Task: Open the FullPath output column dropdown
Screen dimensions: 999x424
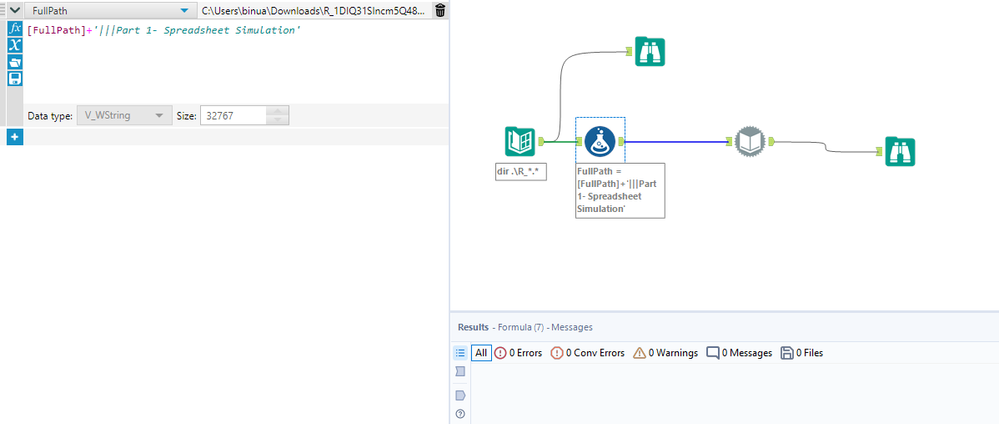Action: point(184,10)
